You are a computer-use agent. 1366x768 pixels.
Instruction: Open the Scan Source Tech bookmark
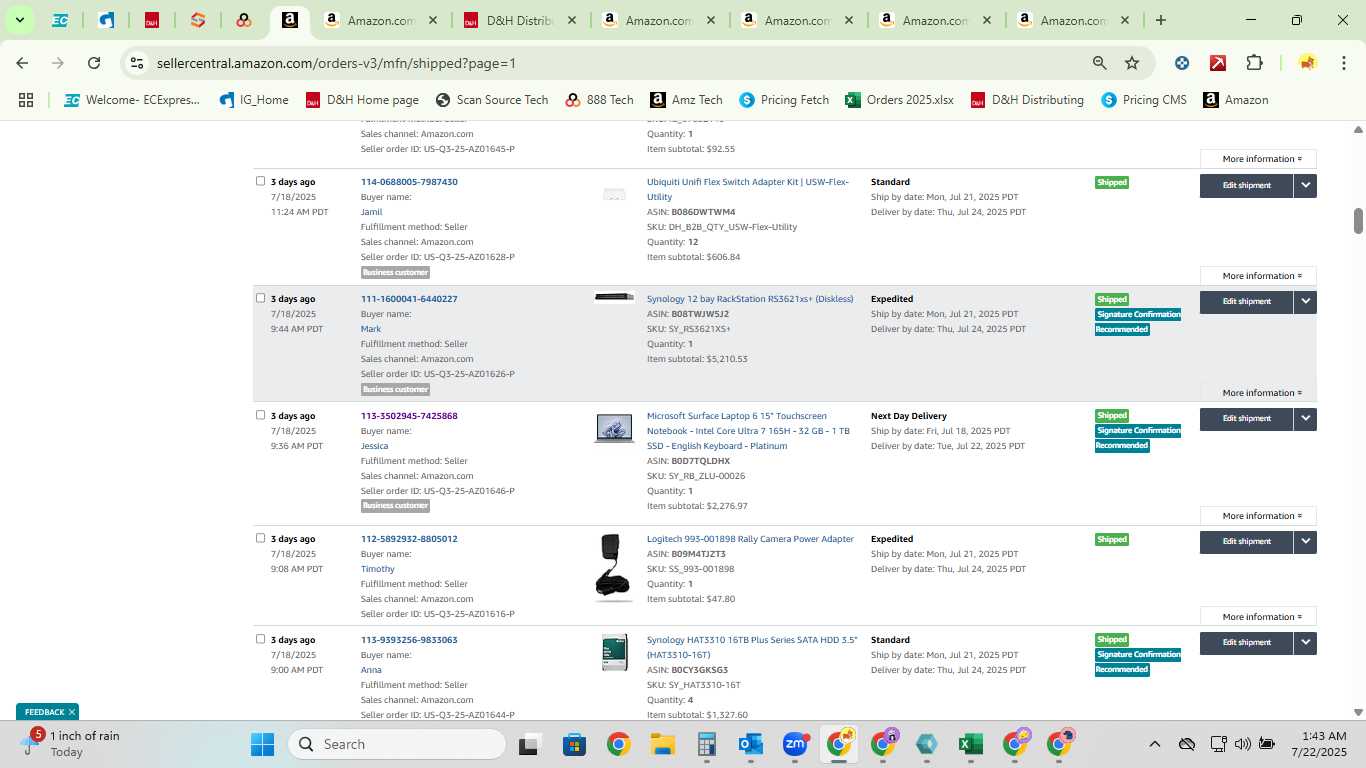point(492,100)
